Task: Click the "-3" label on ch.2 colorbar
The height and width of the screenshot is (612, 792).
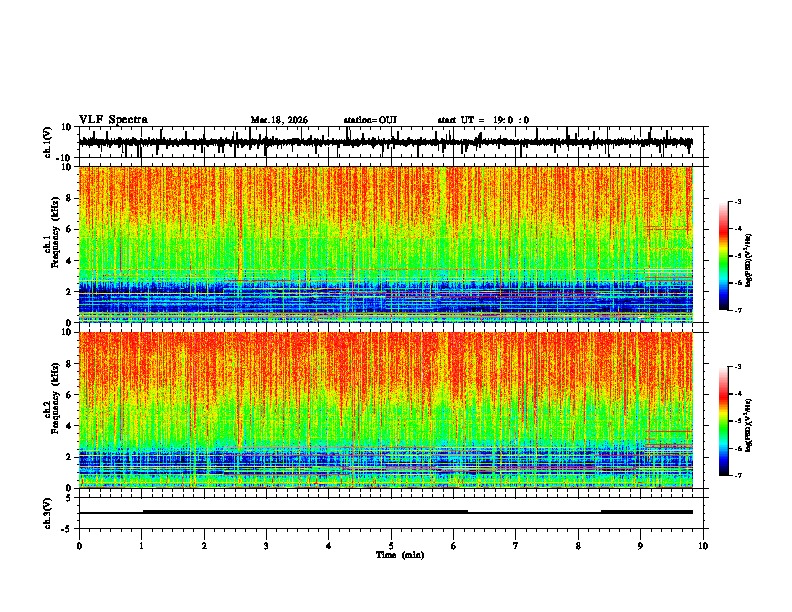Action: click(x=738, y=367)
